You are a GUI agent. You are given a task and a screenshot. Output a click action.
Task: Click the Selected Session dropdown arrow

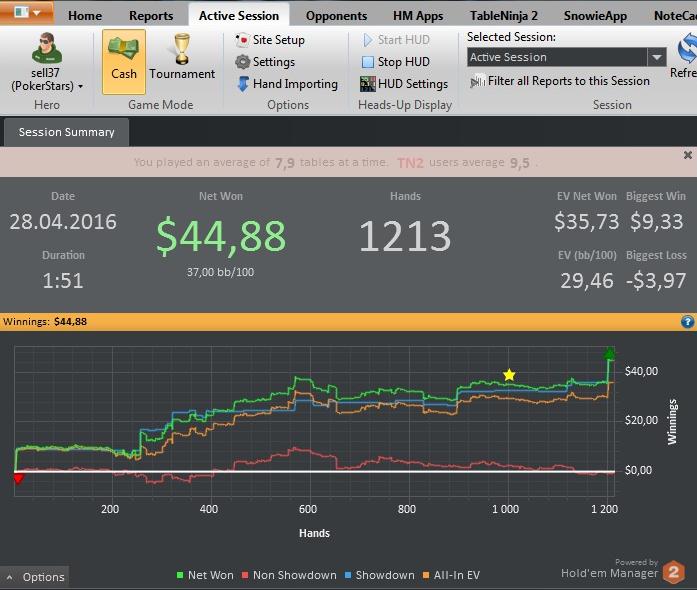[x=657, y=57]
